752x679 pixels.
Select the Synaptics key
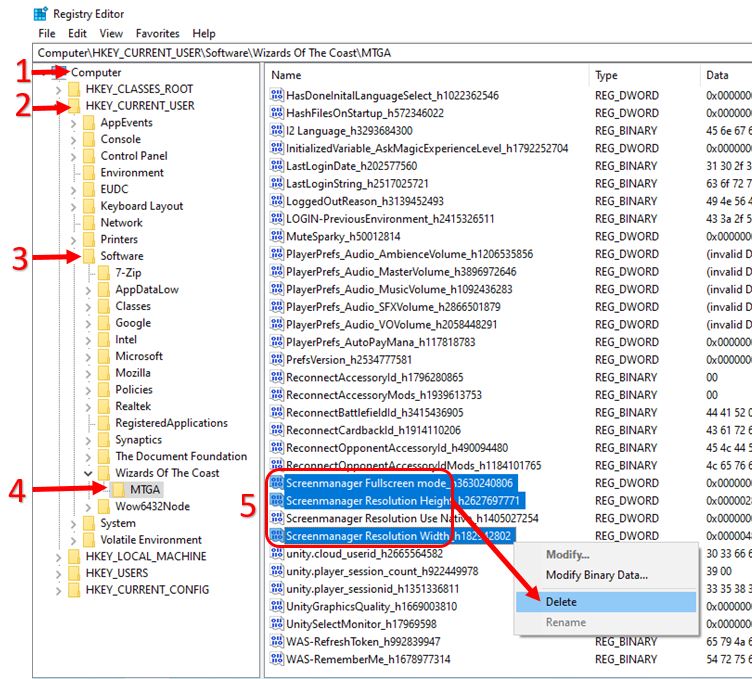(x=139, y=440)
